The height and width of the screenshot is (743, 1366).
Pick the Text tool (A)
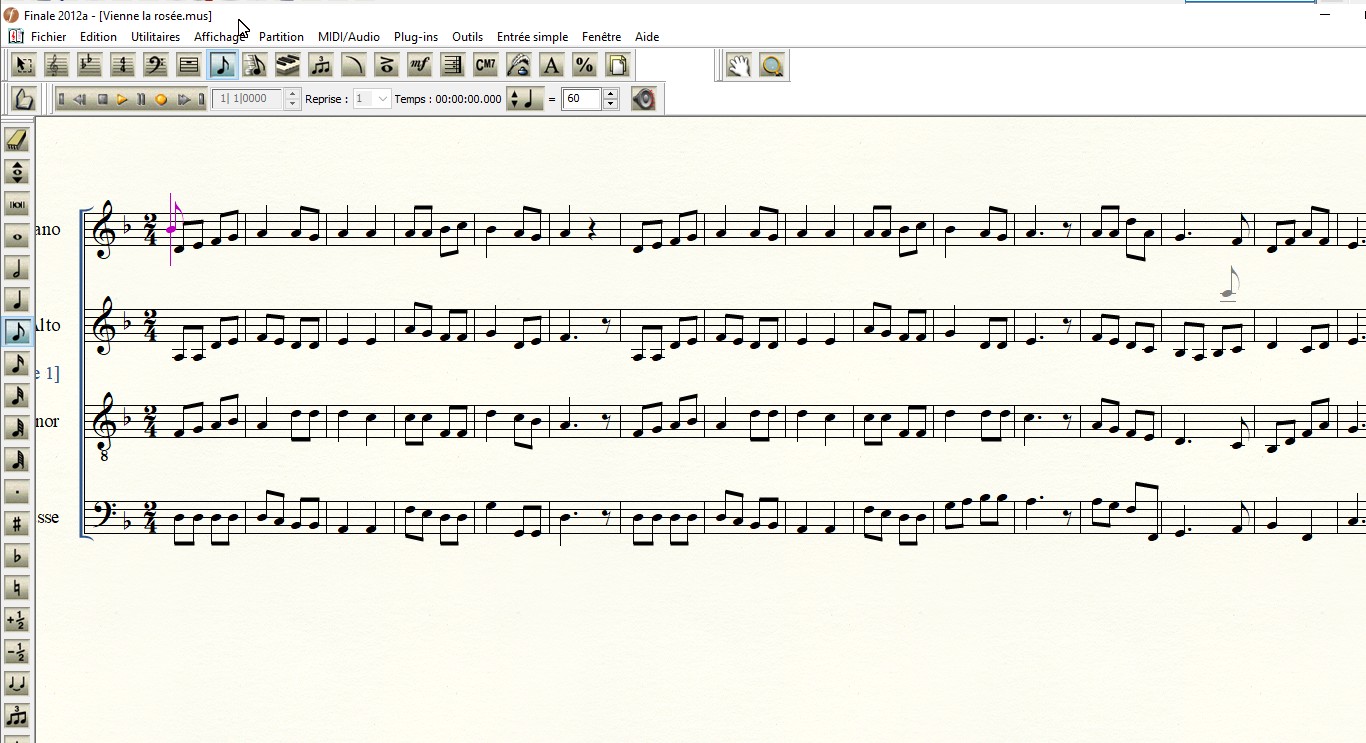tap(551, 65)
